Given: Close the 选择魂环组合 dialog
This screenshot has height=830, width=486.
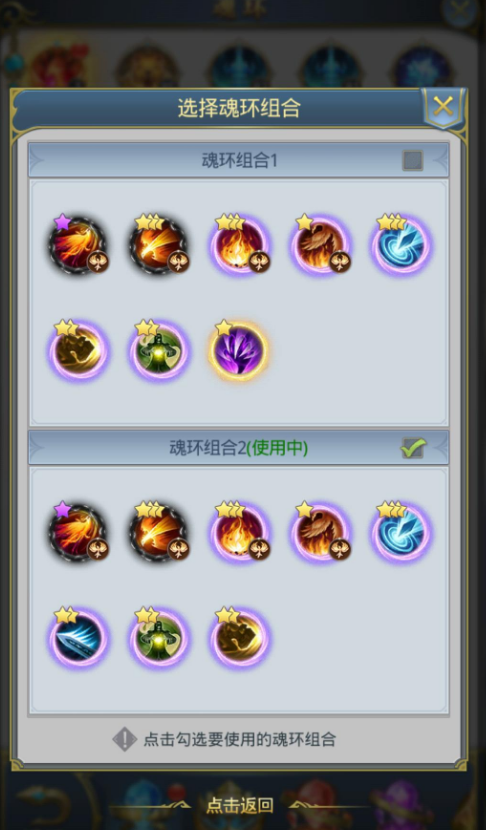Looking at the screenshot, I should pyautogui.click(x=443, y=107).
